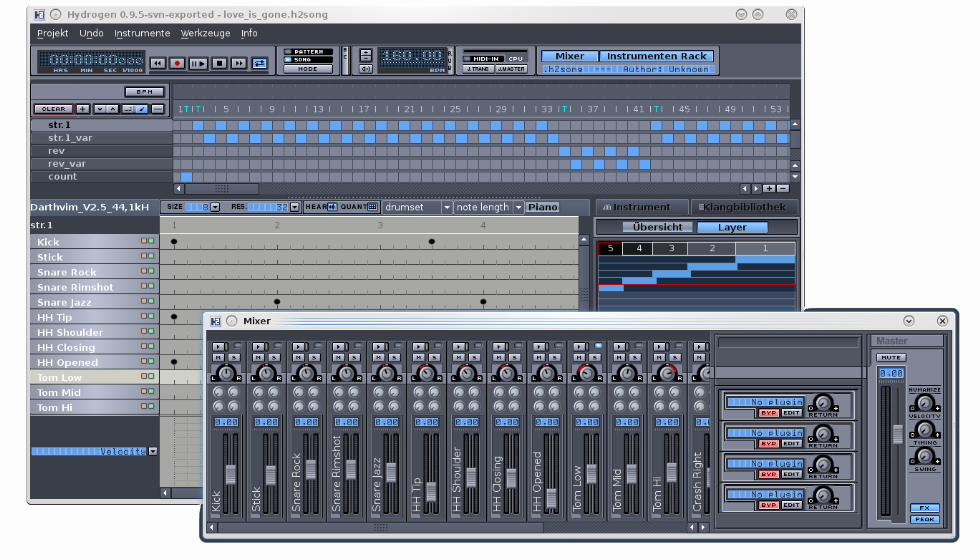Image resolution: width=980 pixels, height=560 pixels.
Task: Mute the Stick mixer channel
Action: (259, 358)
